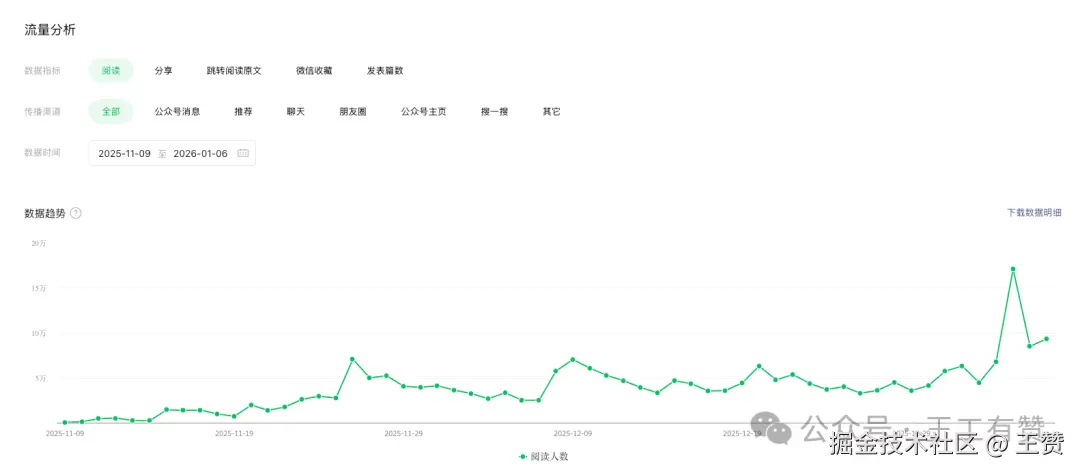
Task: Toggle the 阅读人数 legend series
Action: pyautogui.click(x=544, y=456)
